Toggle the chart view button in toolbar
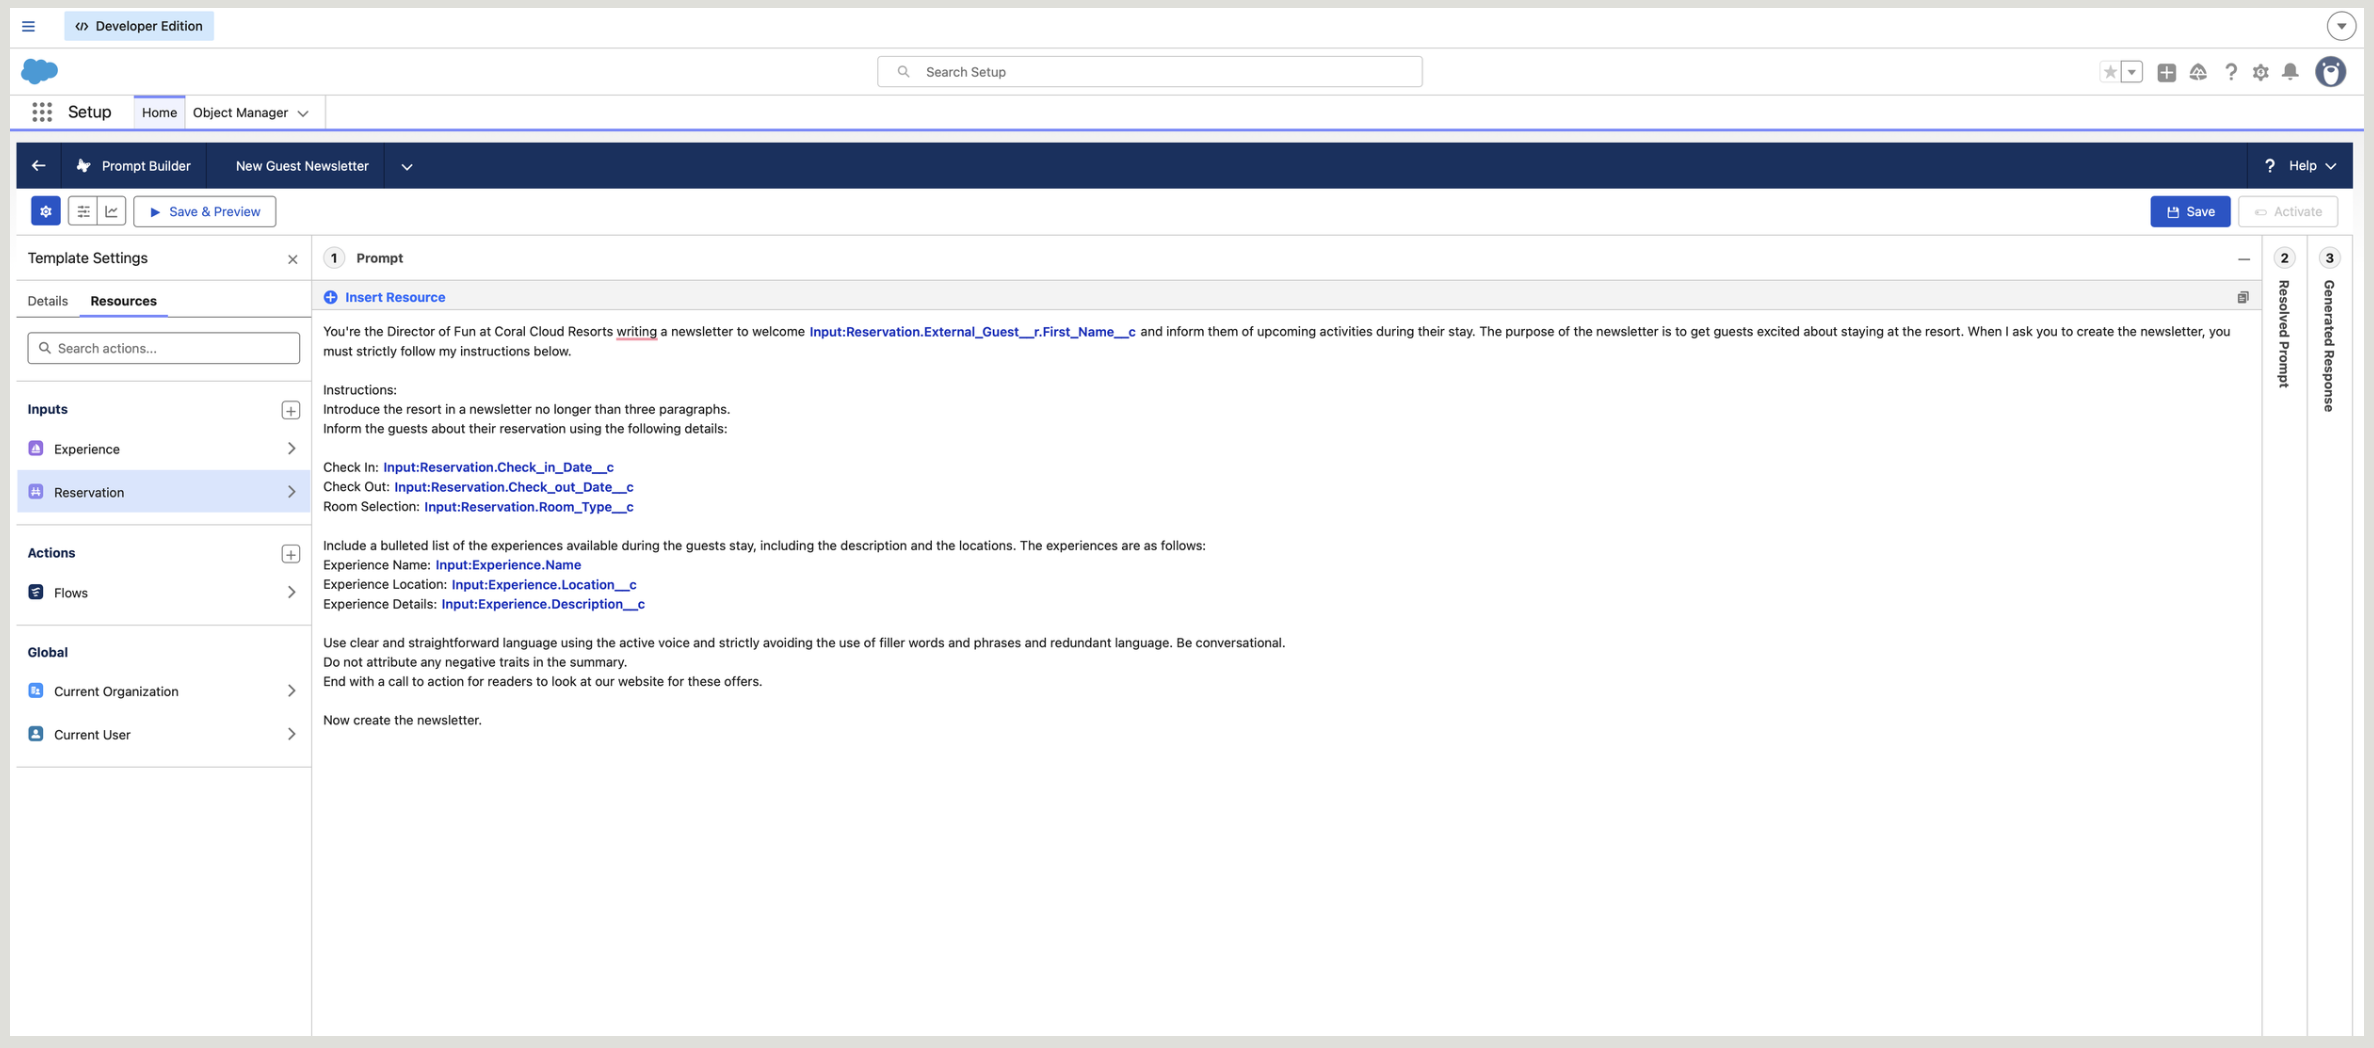 point(112,211)
